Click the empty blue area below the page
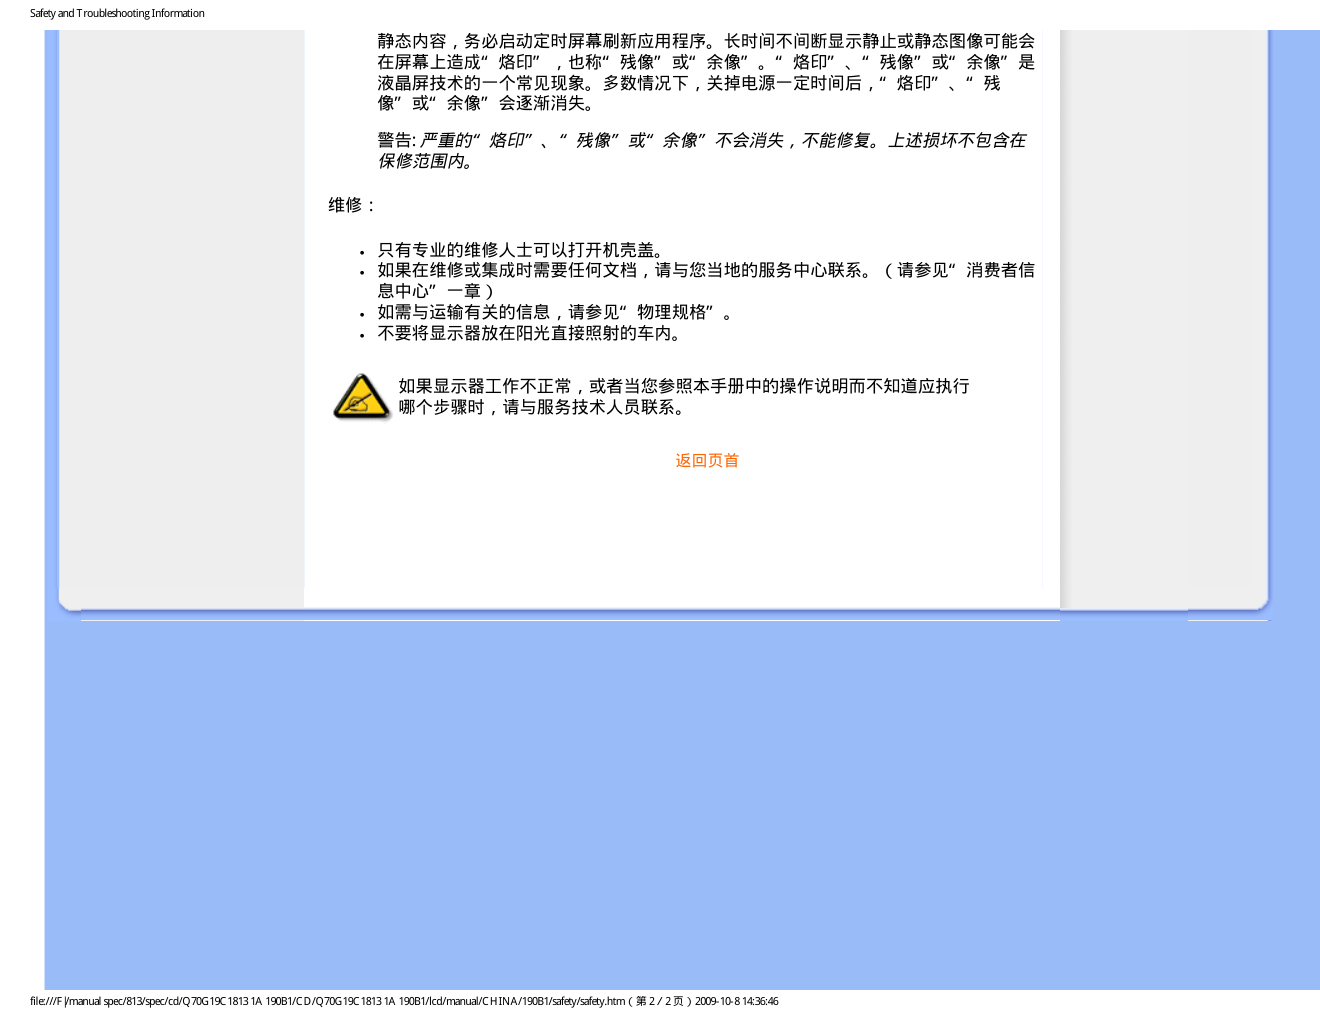The image size is (1320, 1020). click(680, 800)
